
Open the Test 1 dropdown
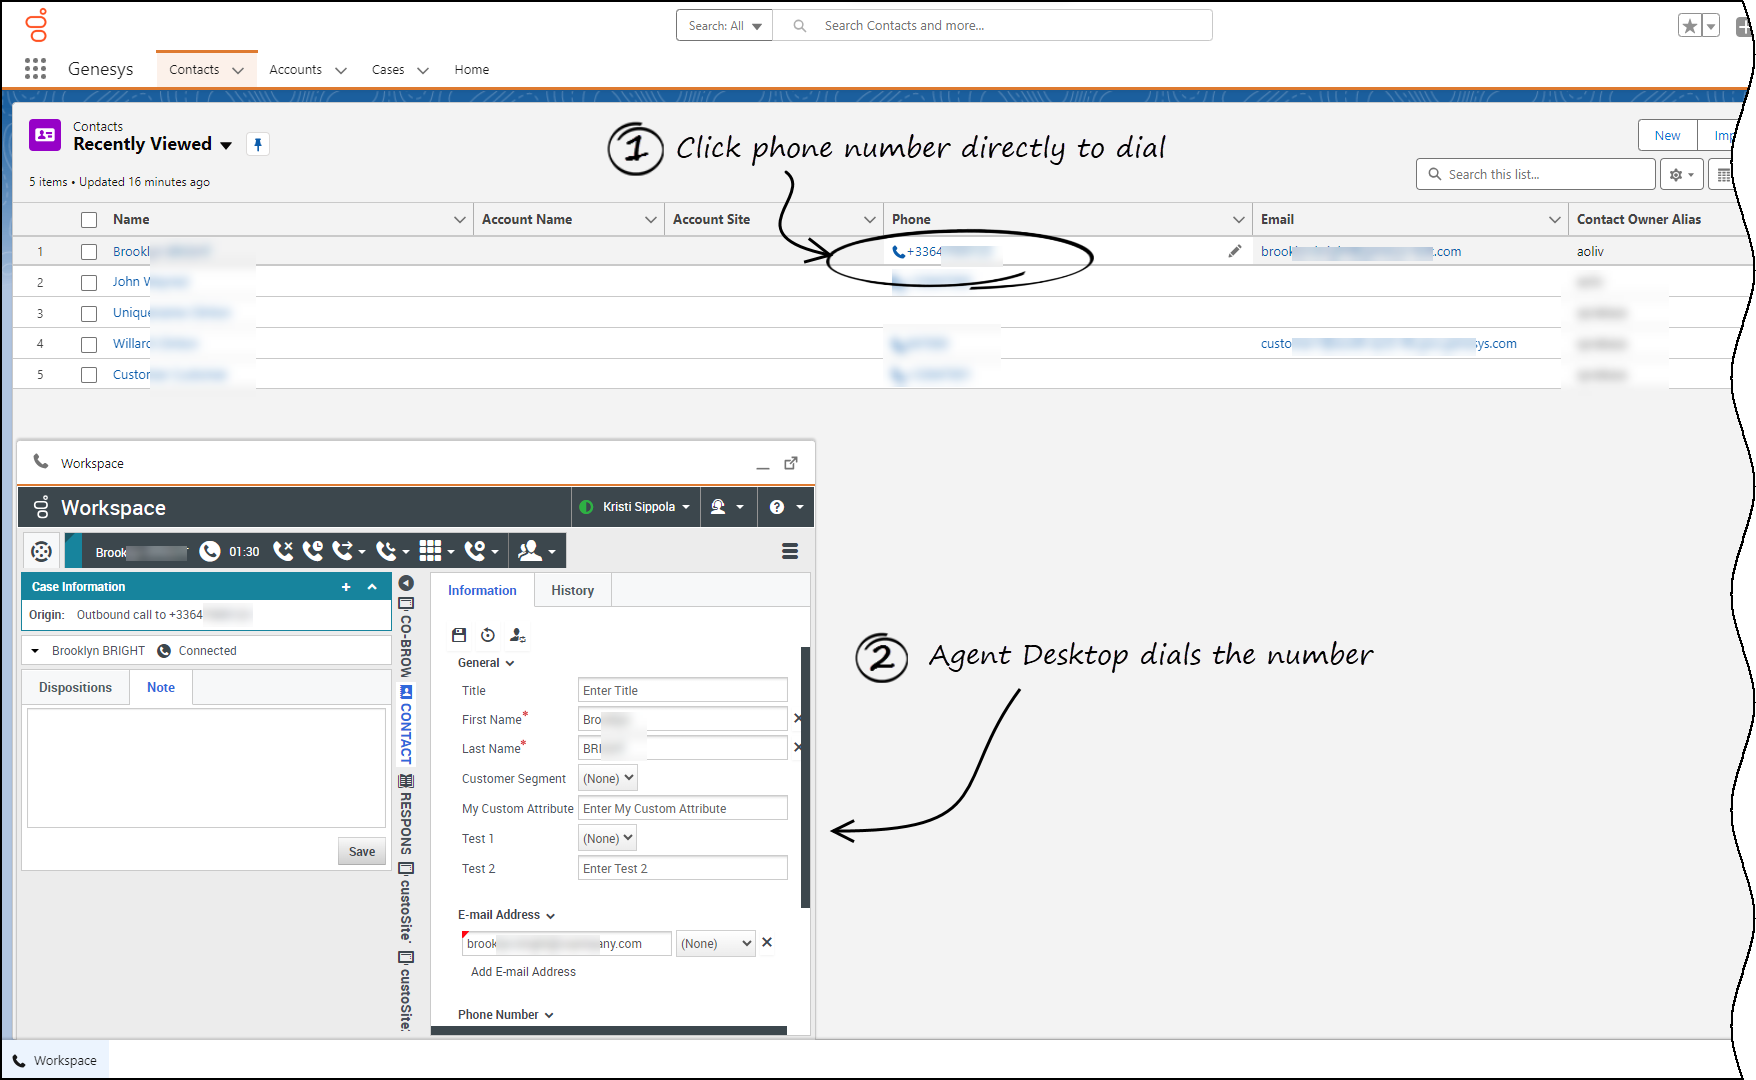point(608,838)
